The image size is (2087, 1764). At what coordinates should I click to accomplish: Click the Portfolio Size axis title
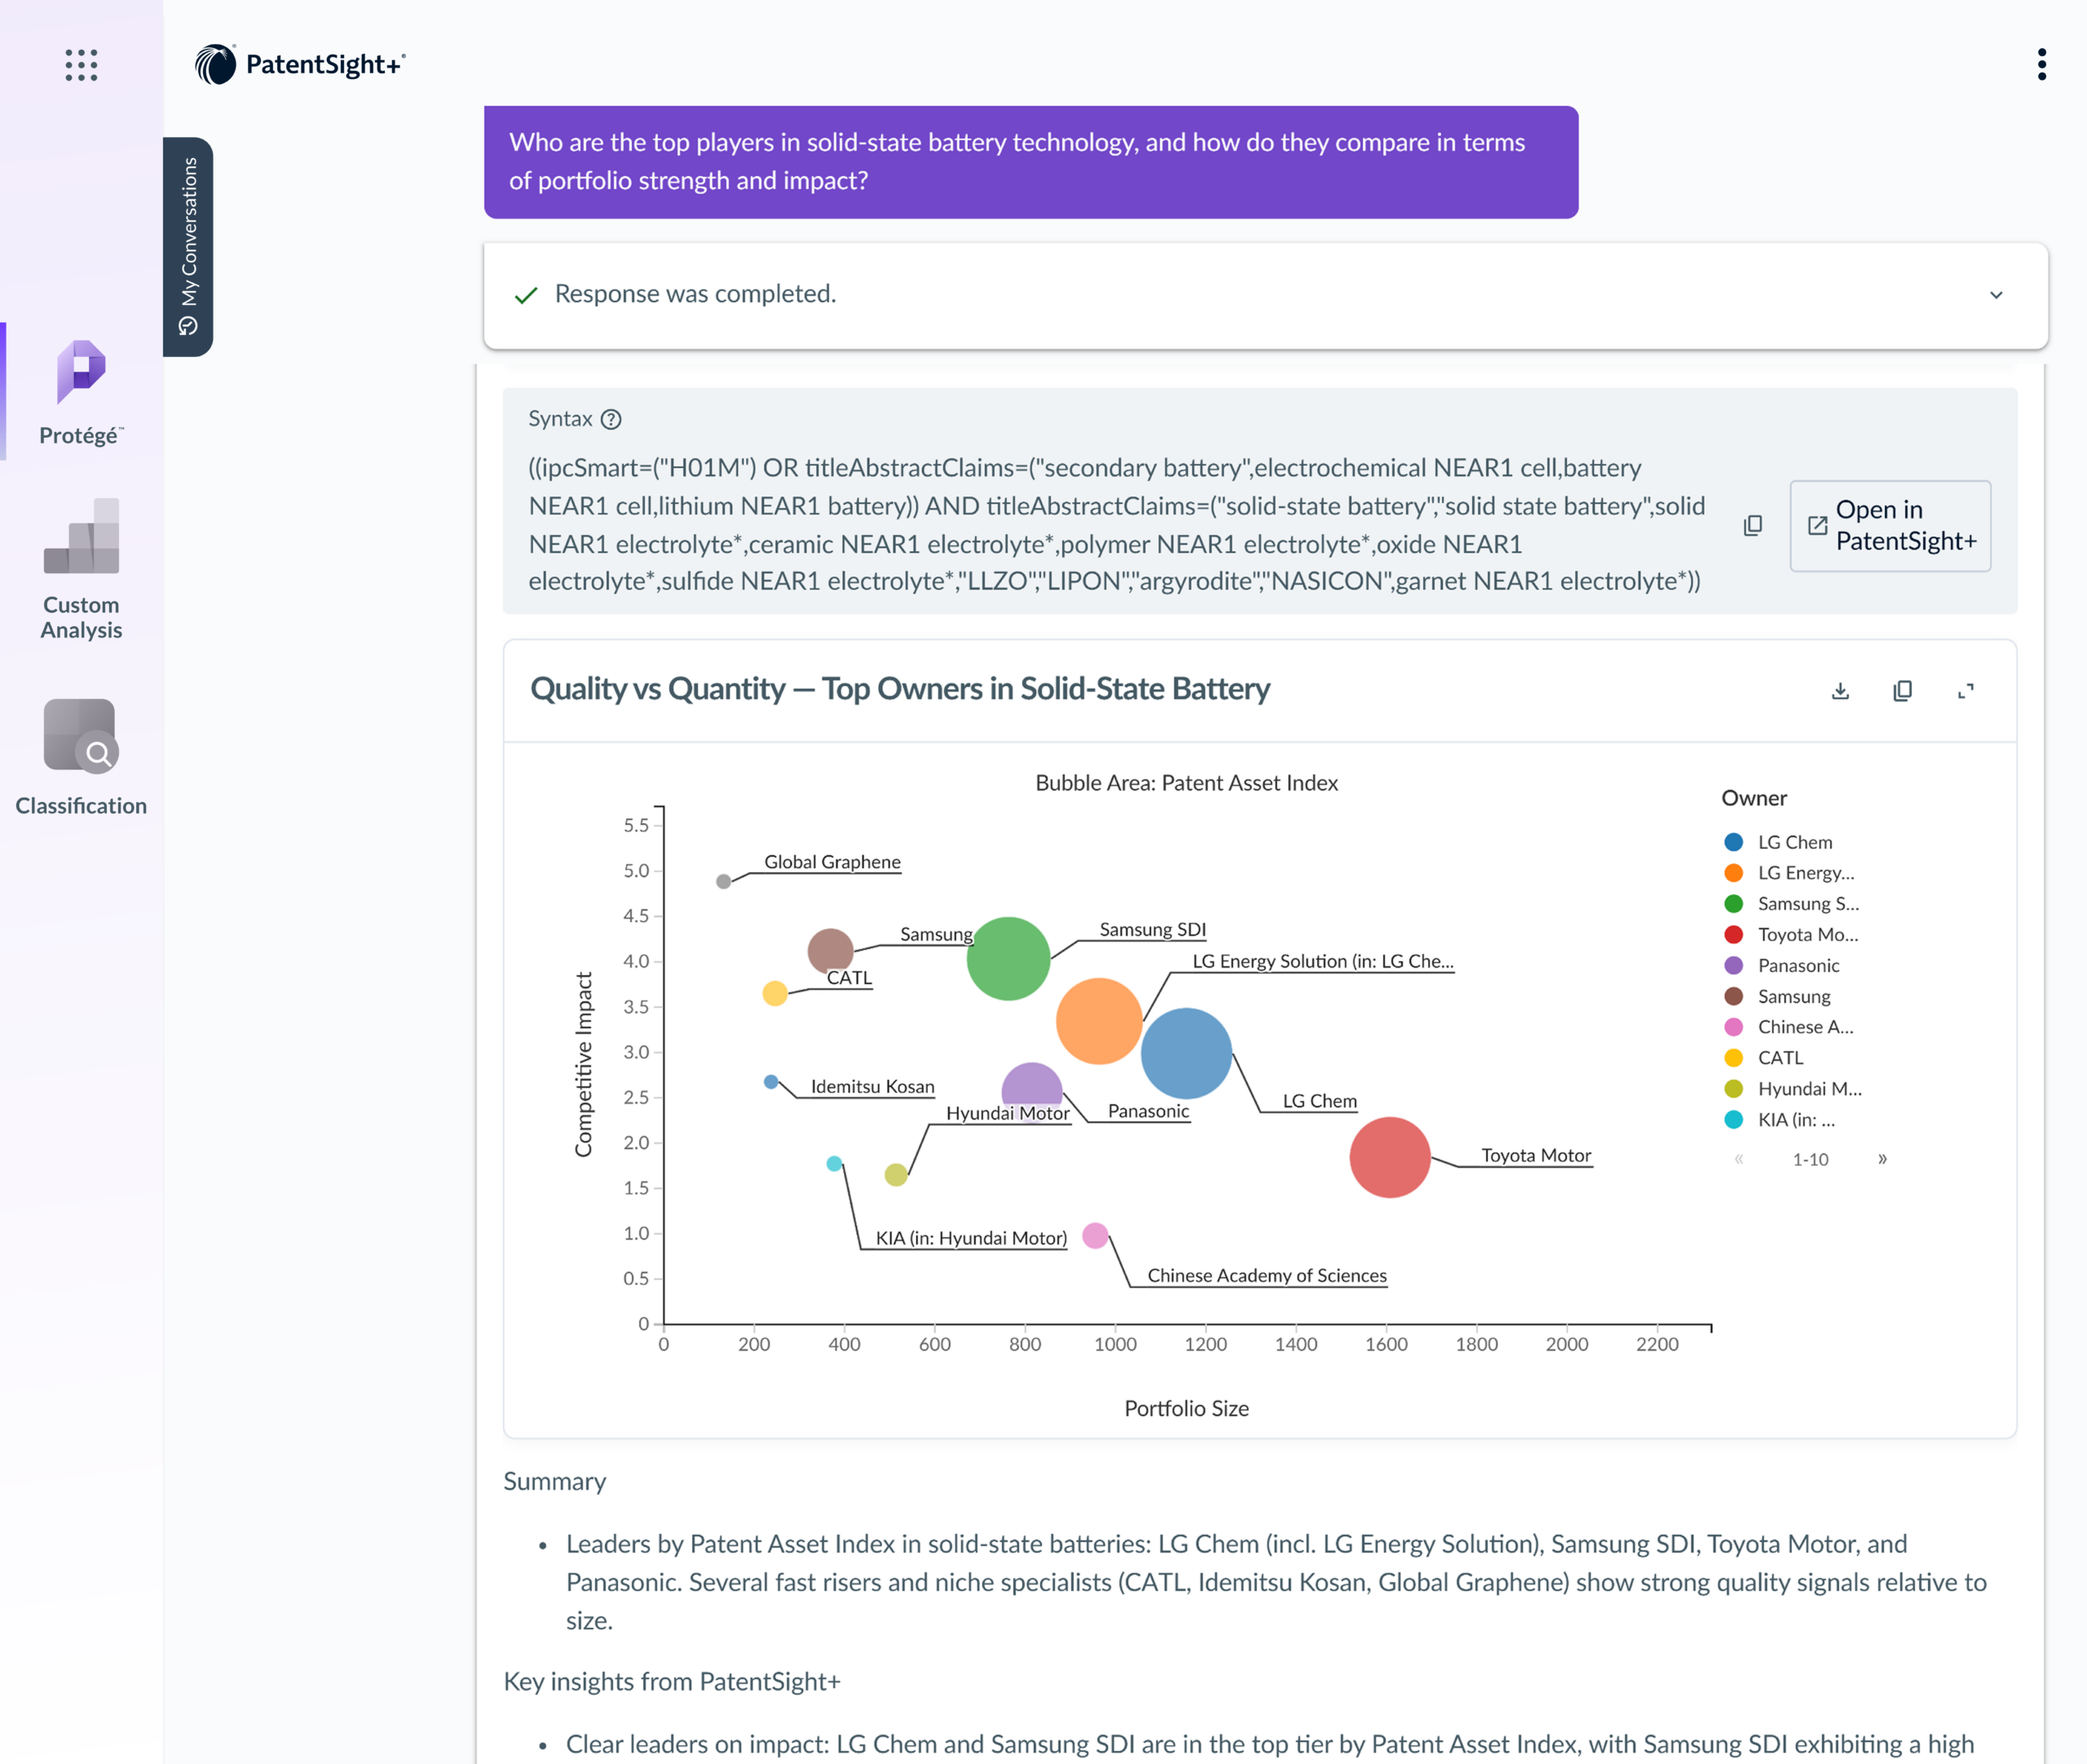tap(1187, 1408)
